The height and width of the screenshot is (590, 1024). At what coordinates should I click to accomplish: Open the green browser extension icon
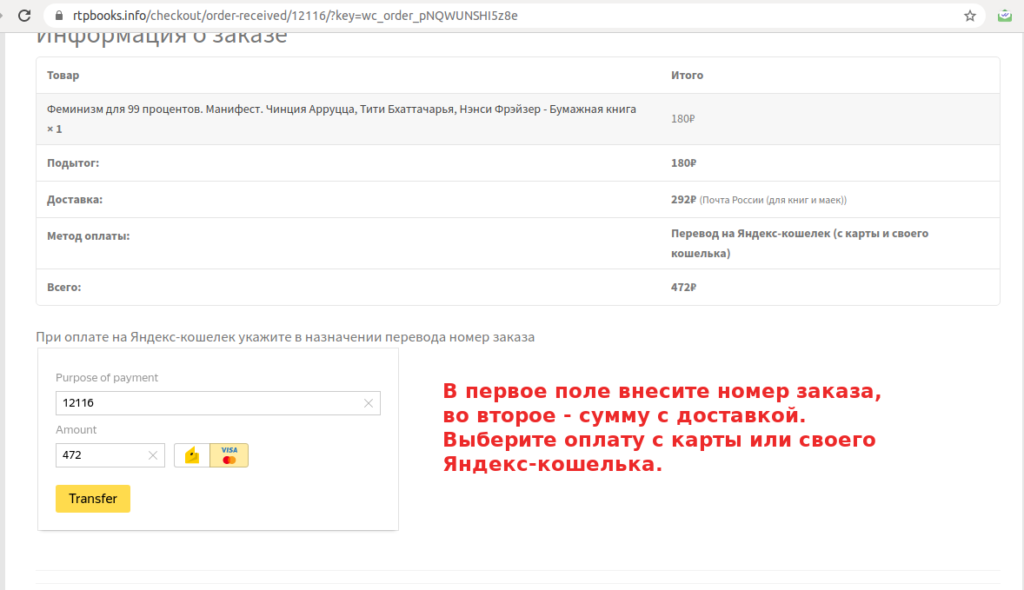(1004, 16)
